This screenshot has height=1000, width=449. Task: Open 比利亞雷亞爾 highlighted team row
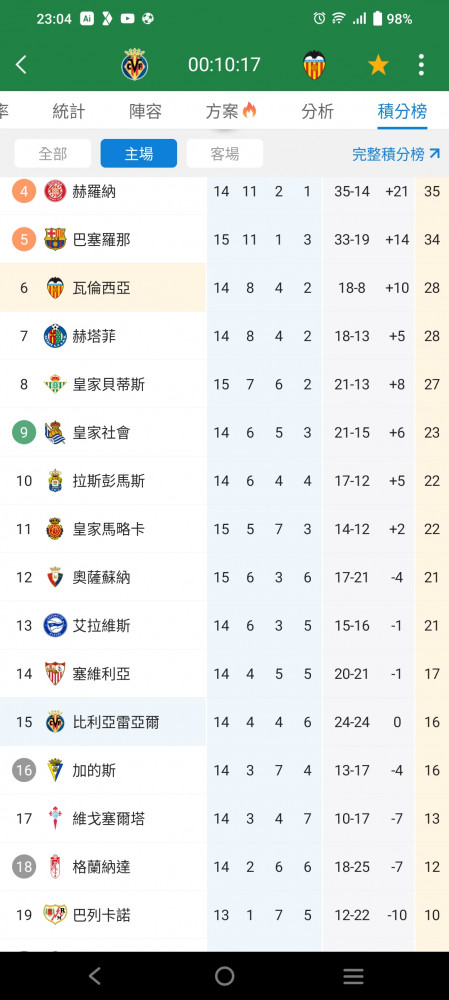(224, 722)
